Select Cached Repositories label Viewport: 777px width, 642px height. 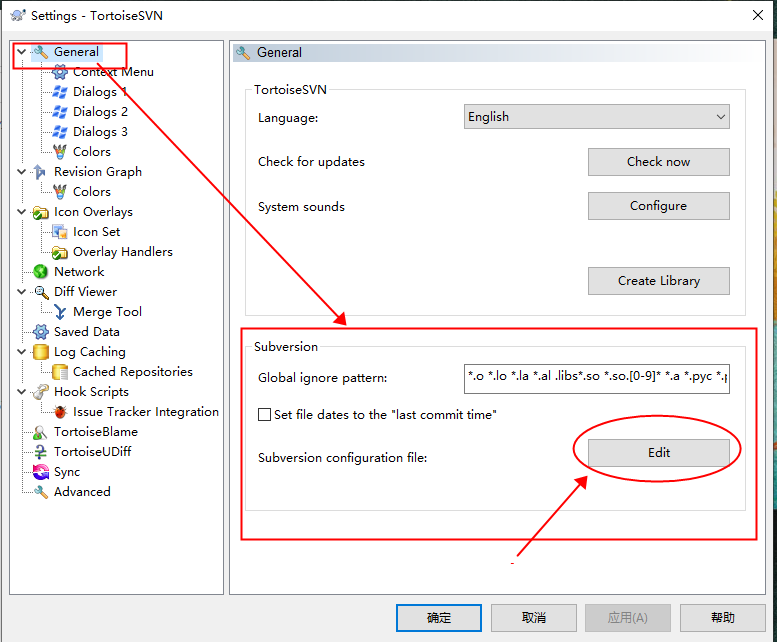133,372
